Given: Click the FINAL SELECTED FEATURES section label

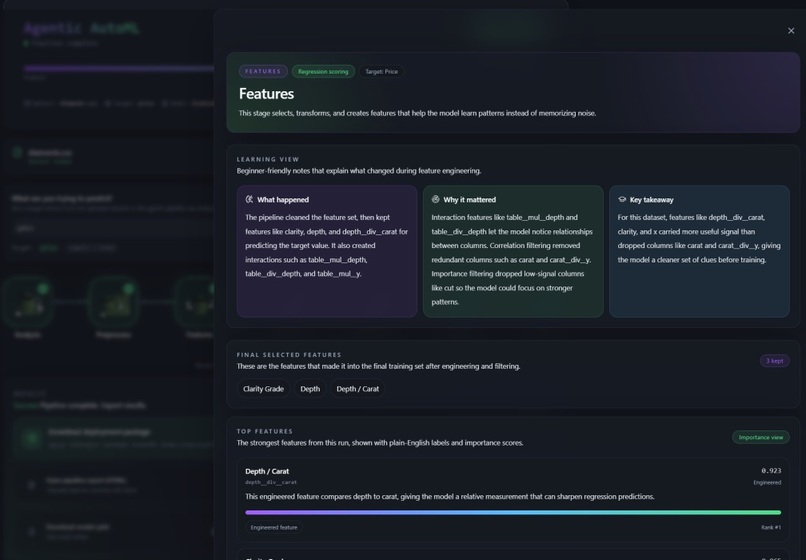Looking at the screenshot, I should pos(289,355).
